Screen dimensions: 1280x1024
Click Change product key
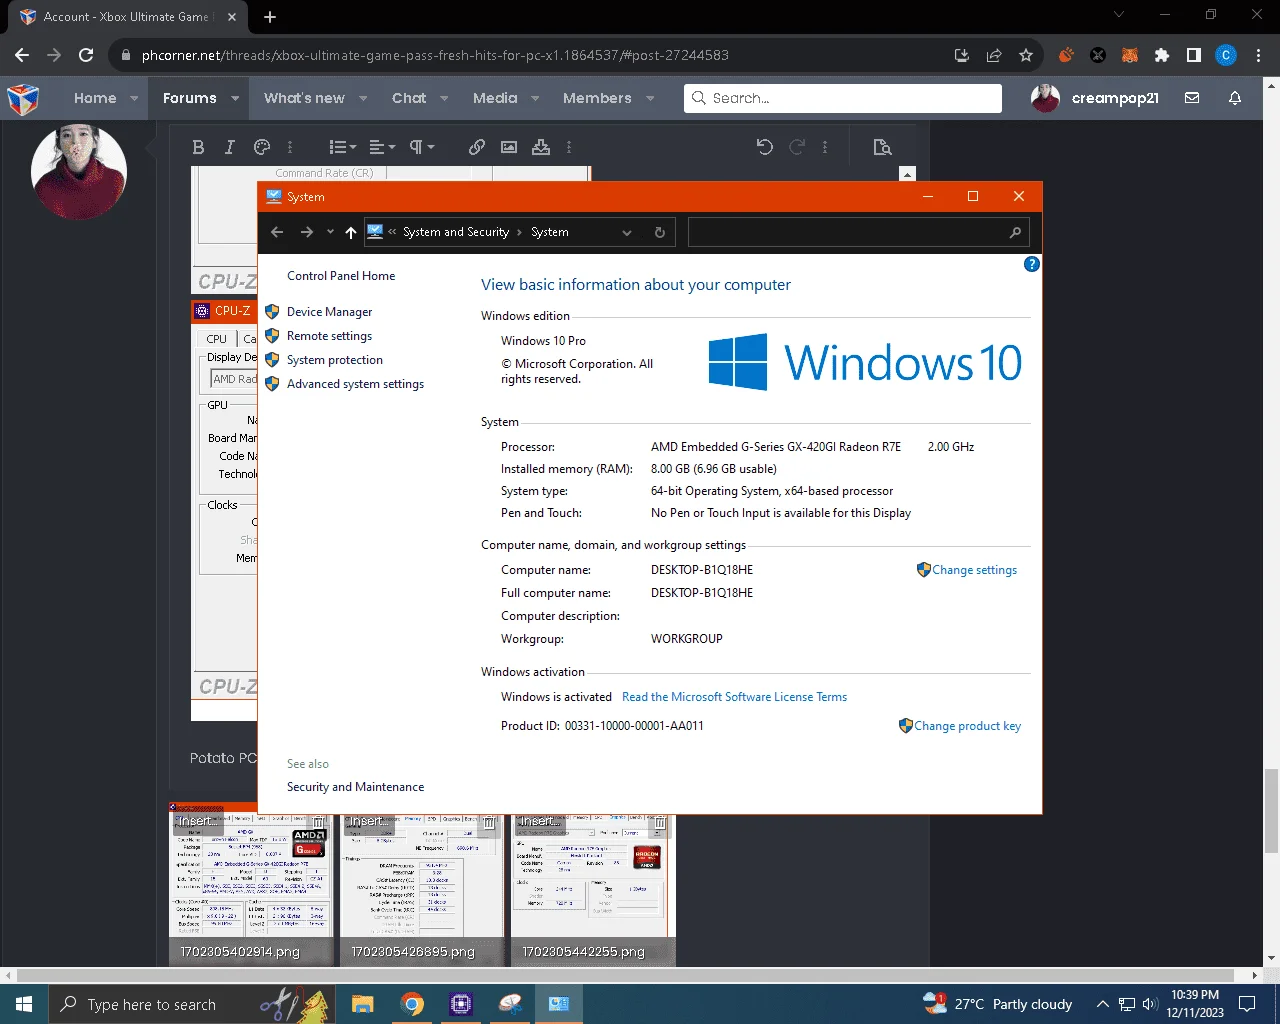click(967, 726)
